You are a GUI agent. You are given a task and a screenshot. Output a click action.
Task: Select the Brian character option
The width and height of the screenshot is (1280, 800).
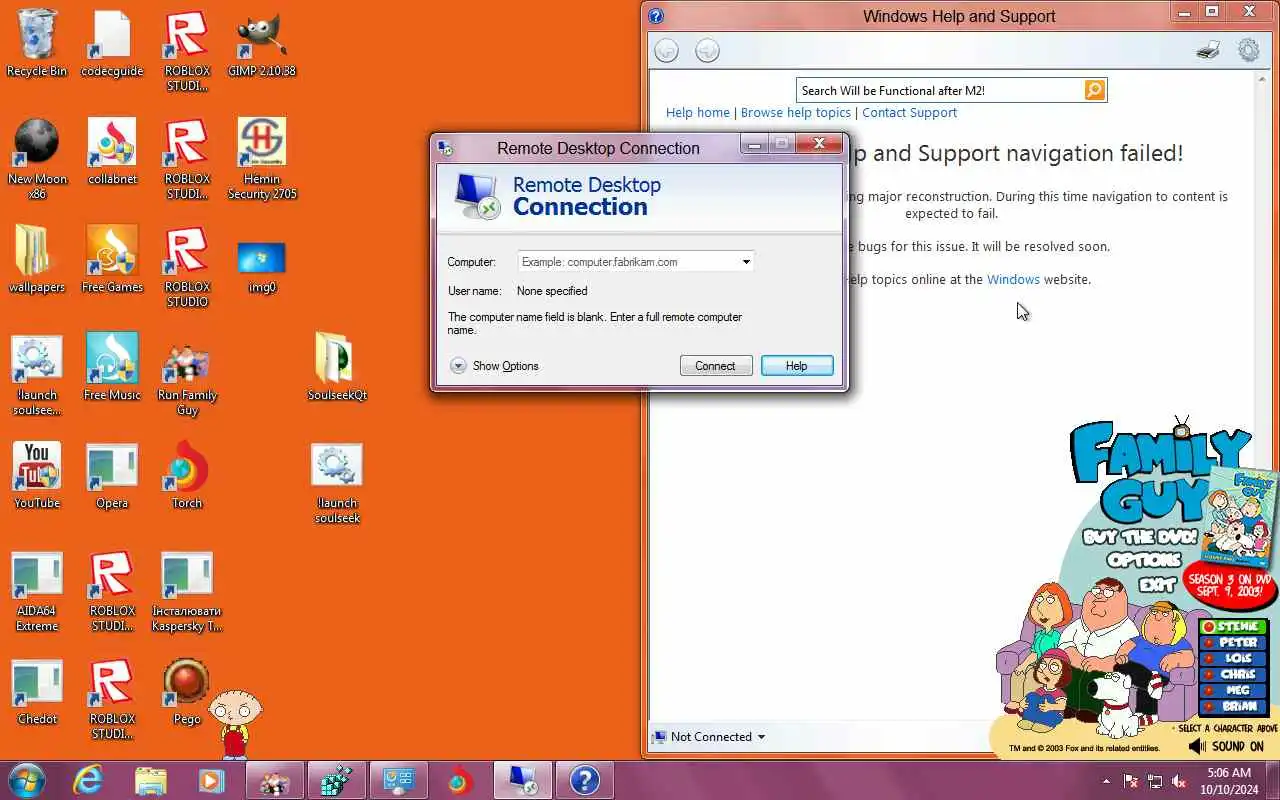(x=1232, y=707)
